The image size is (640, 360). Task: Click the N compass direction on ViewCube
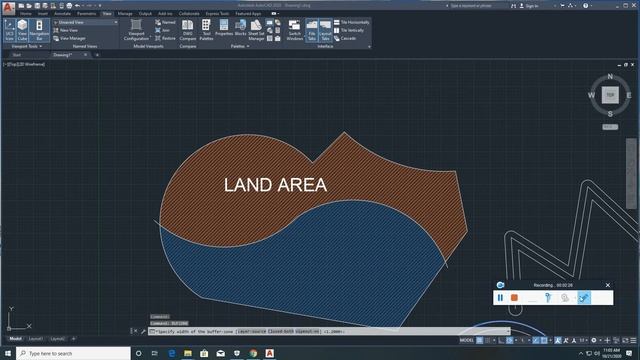(610, 77)
